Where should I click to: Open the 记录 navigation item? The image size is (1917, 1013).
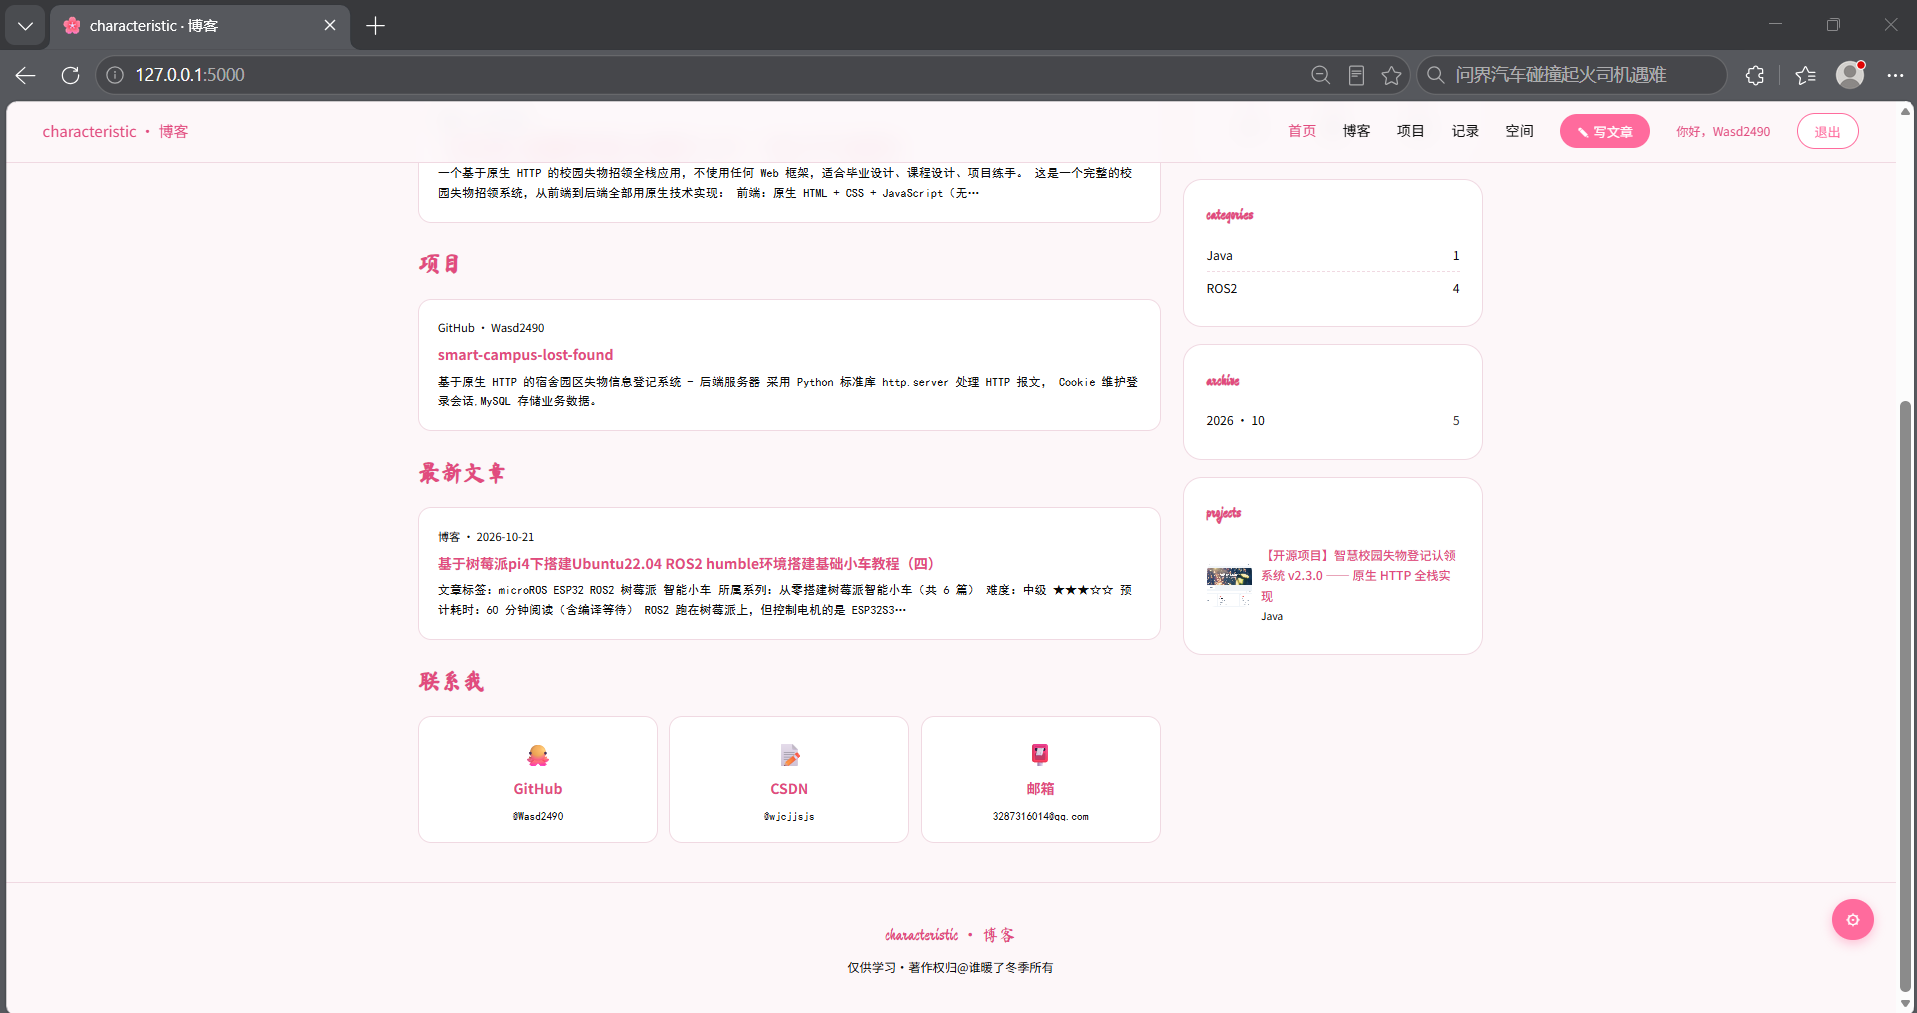(1465, 131)
